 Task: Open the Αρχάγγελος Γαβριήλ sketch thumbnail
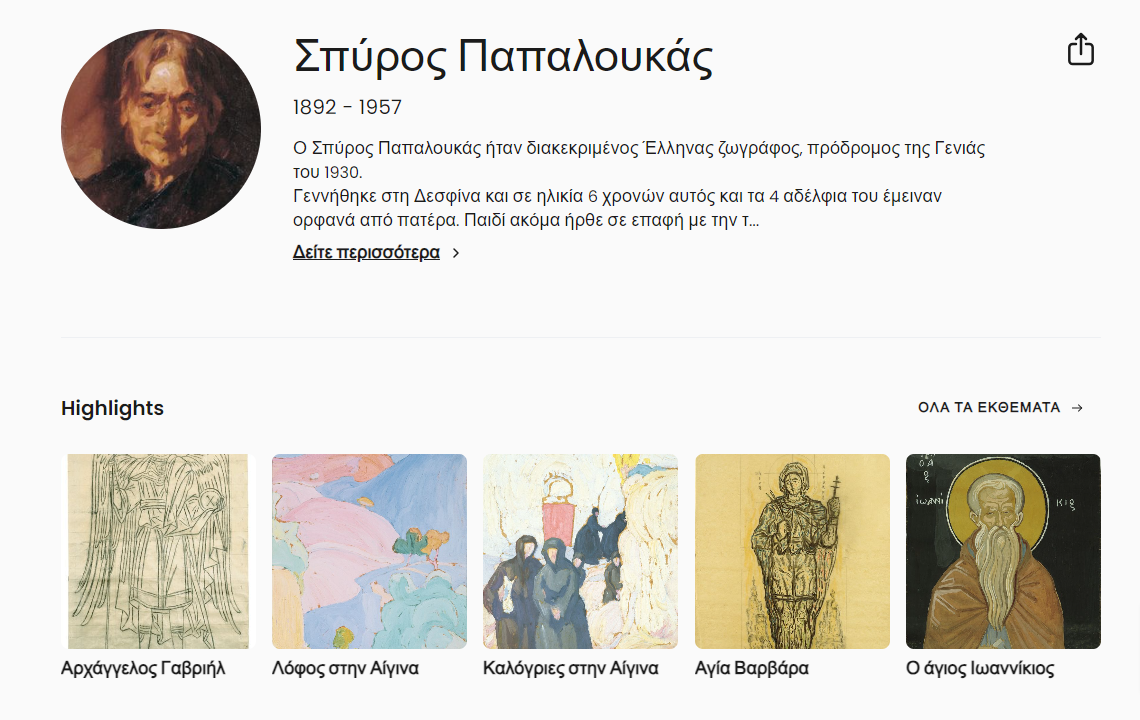158,551
